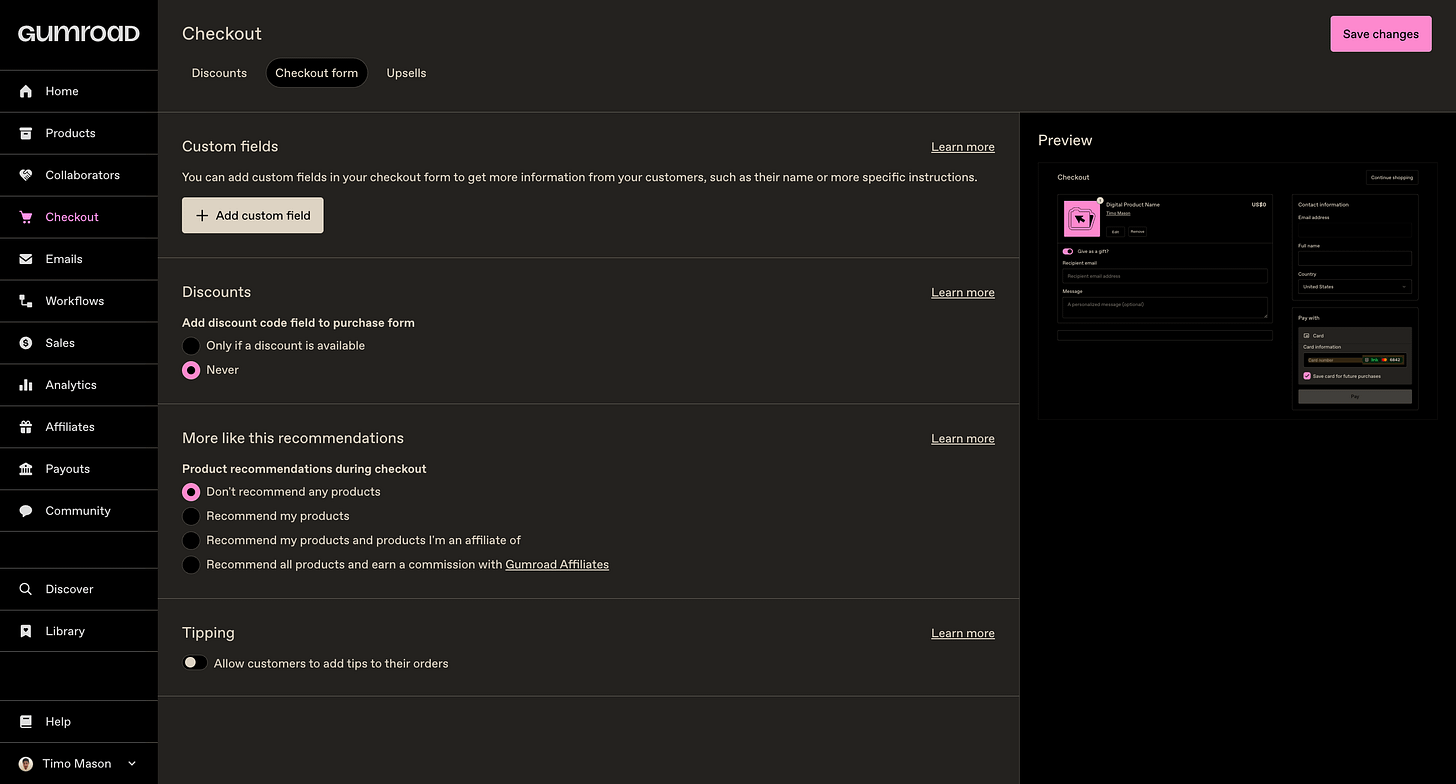Click "Product recommendations during checkout" label
Screen dimensions: 1456x784
click(304, 469)
